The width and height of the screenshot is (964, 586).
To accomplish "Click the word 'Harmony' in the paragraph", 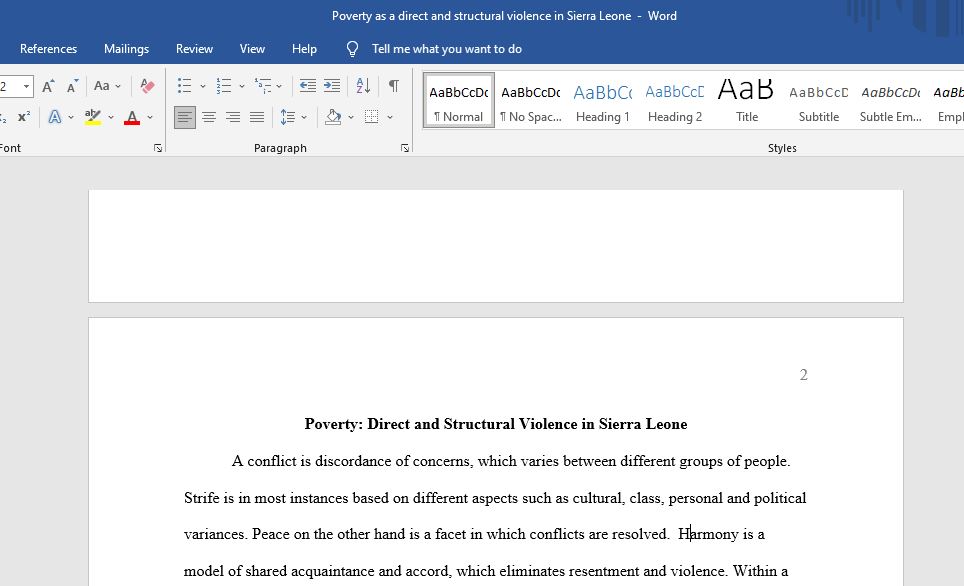I will click(708, 534).
